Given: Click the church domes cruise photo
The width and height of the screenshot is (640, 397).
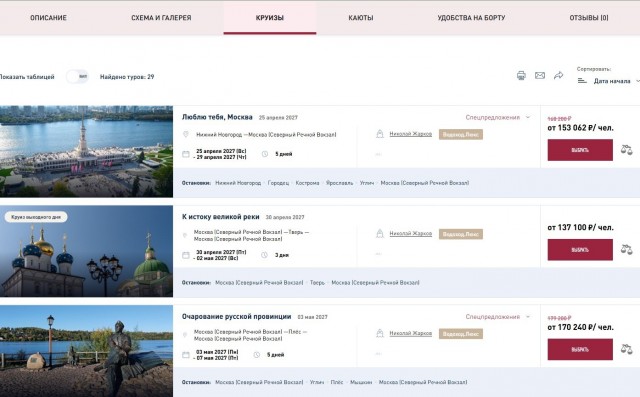Looking at the screenshot, I should pyautogui.click(x=86, y=251).
